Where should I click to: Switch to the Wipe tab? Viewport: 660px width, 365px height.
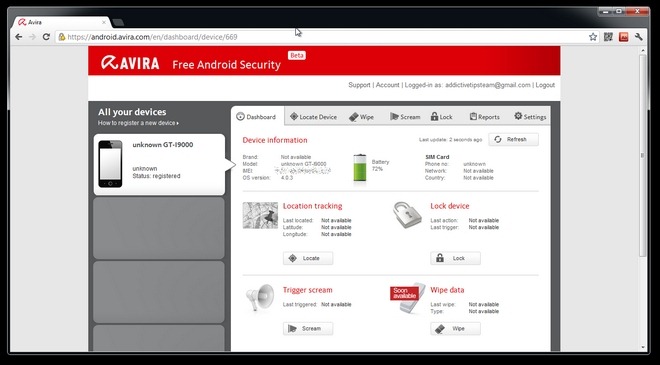pos(362,117)
